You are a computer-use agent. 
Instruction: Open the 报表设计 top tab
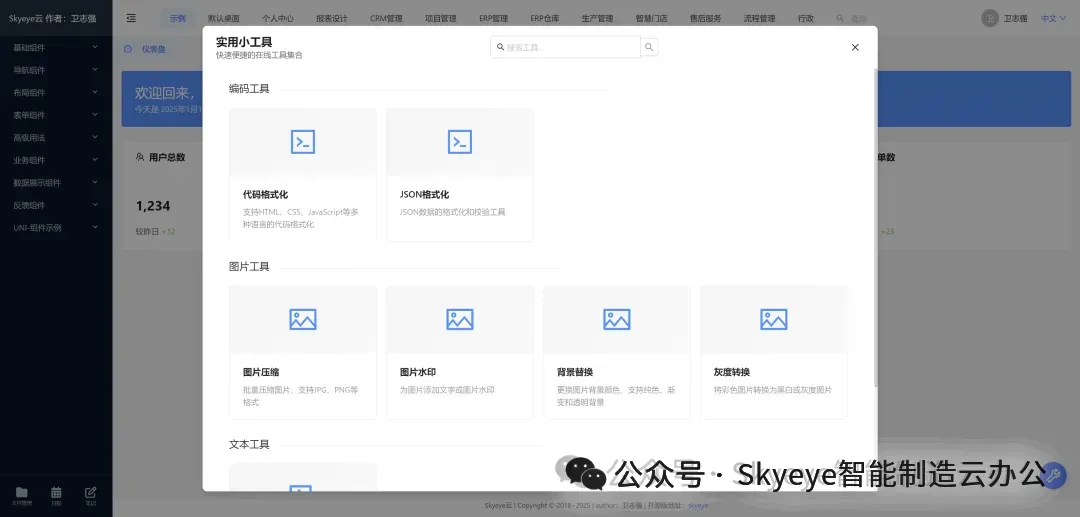(x=332, y=19)
